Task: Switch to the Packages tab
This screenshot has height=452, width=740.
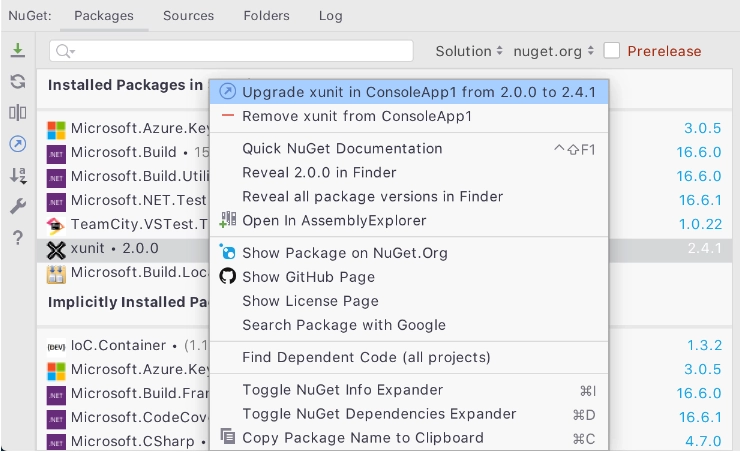Action: point(104,16)
